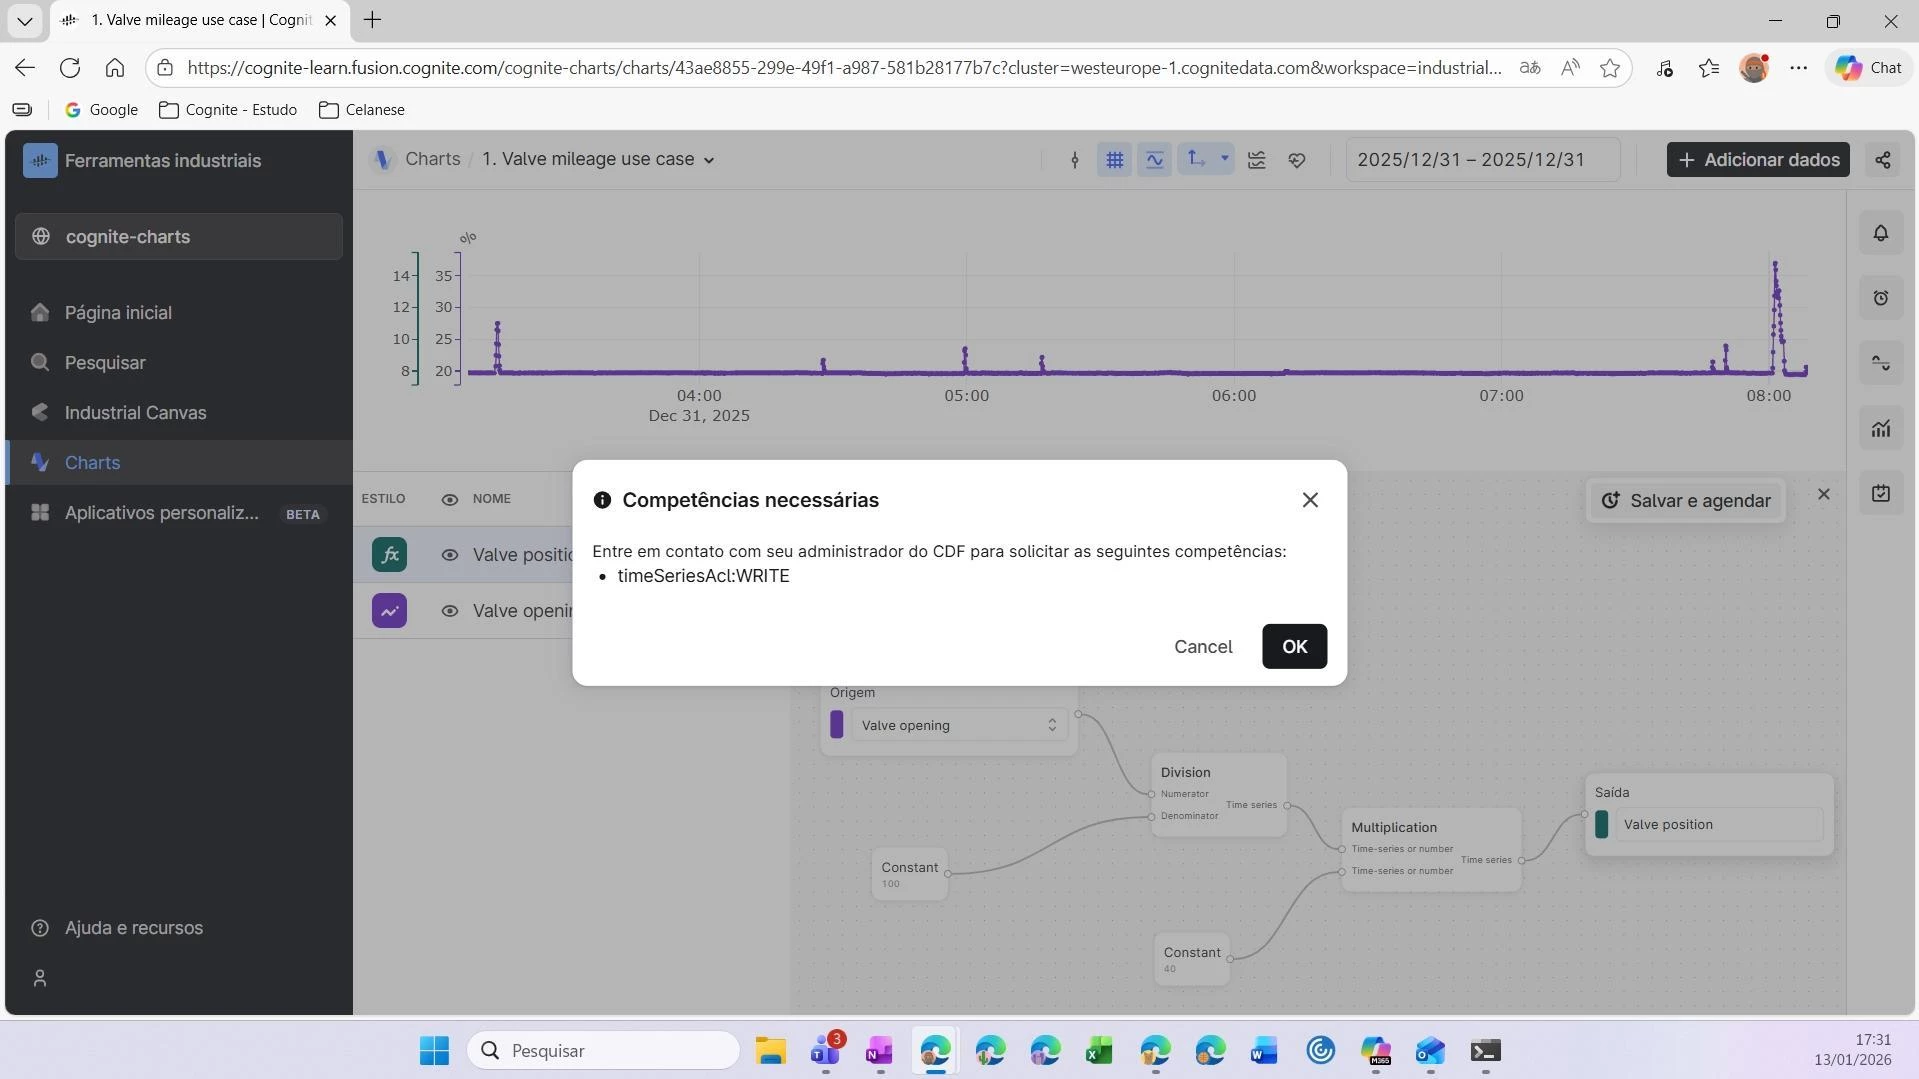This screenshot has width=1919, height=1079.
Task: Toggle the grid lines chart option
Action: point(1114,160)
